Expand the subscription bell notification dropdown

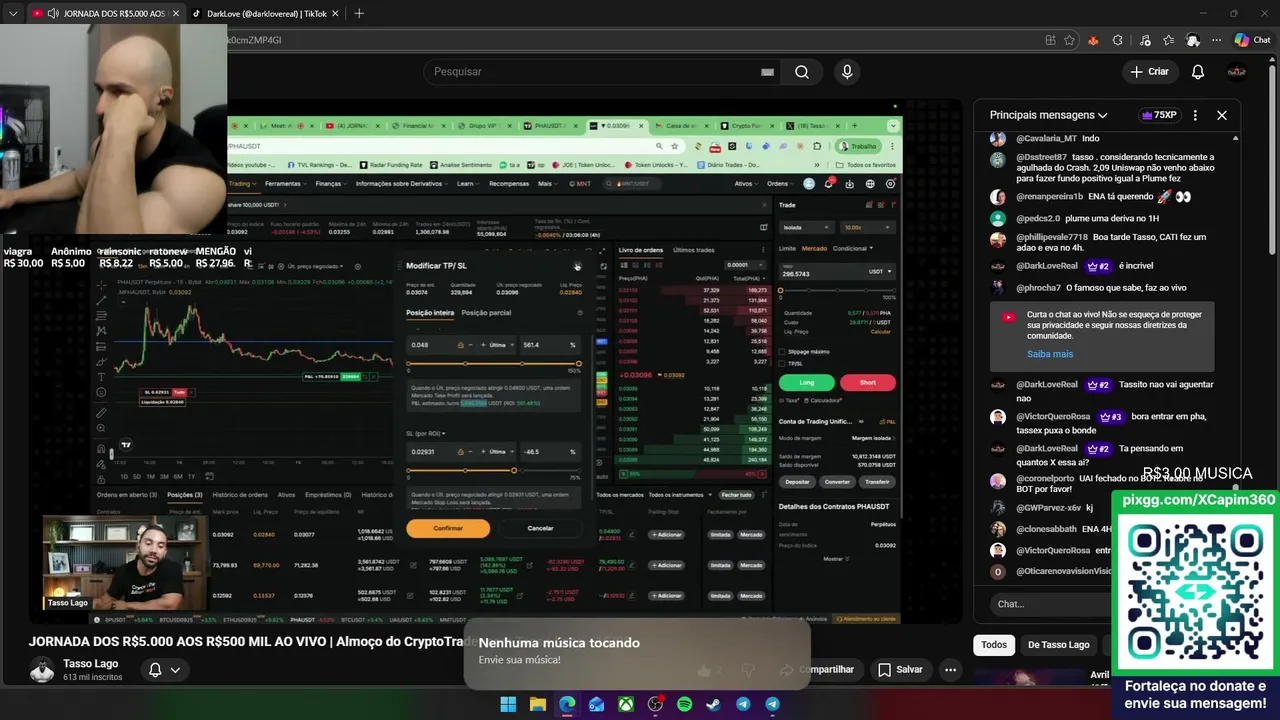tap(165, 670)
